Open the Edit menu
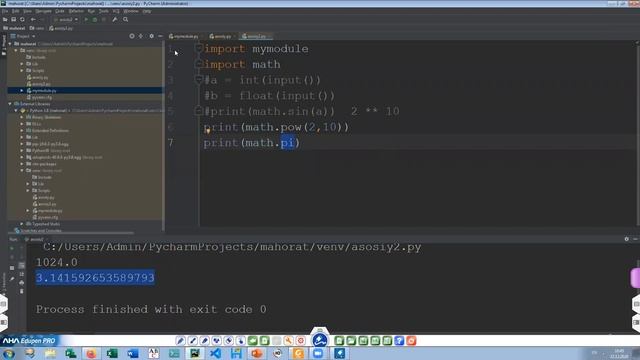Viewport: 640px width, 360px height. click(16, 11)
